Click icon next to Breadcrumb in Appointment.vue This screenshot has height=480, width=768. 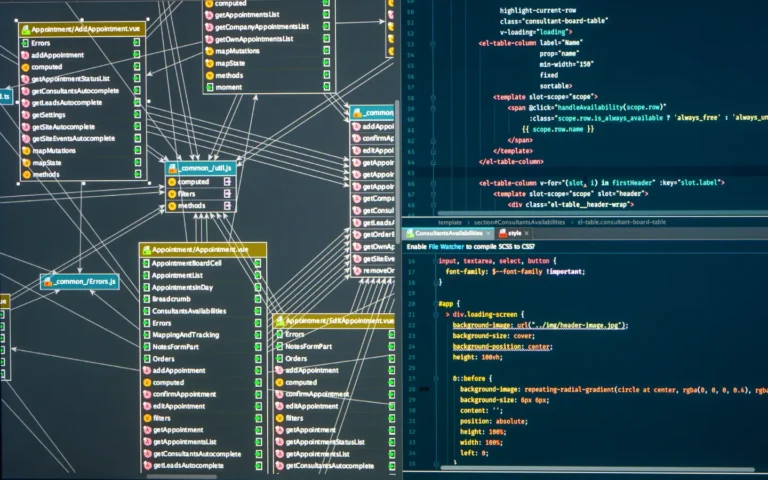pos(145,299)
